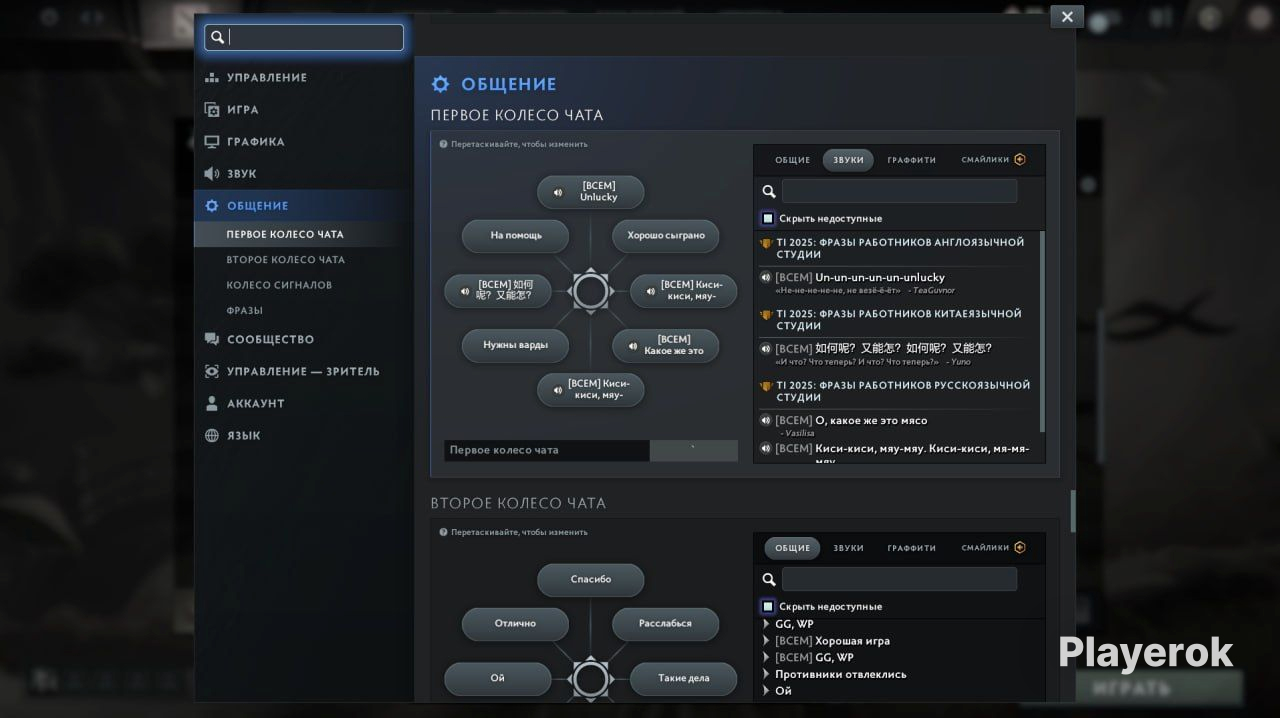Click the Управление sidebar icon
The image size is (1280, 718).
point(212,78)
